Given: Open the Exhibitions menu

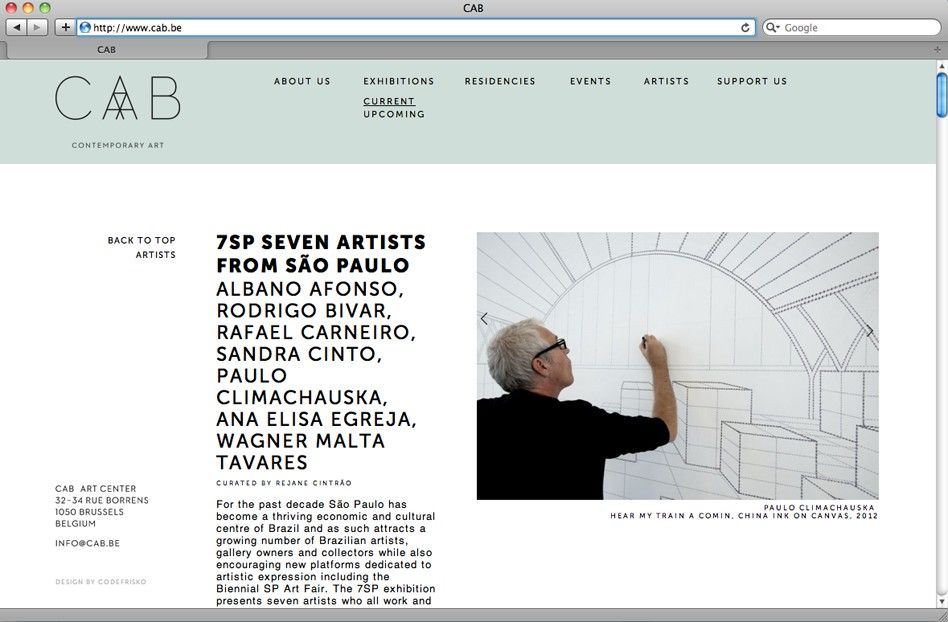Looking at the screenshot, I should coord(398,81).
